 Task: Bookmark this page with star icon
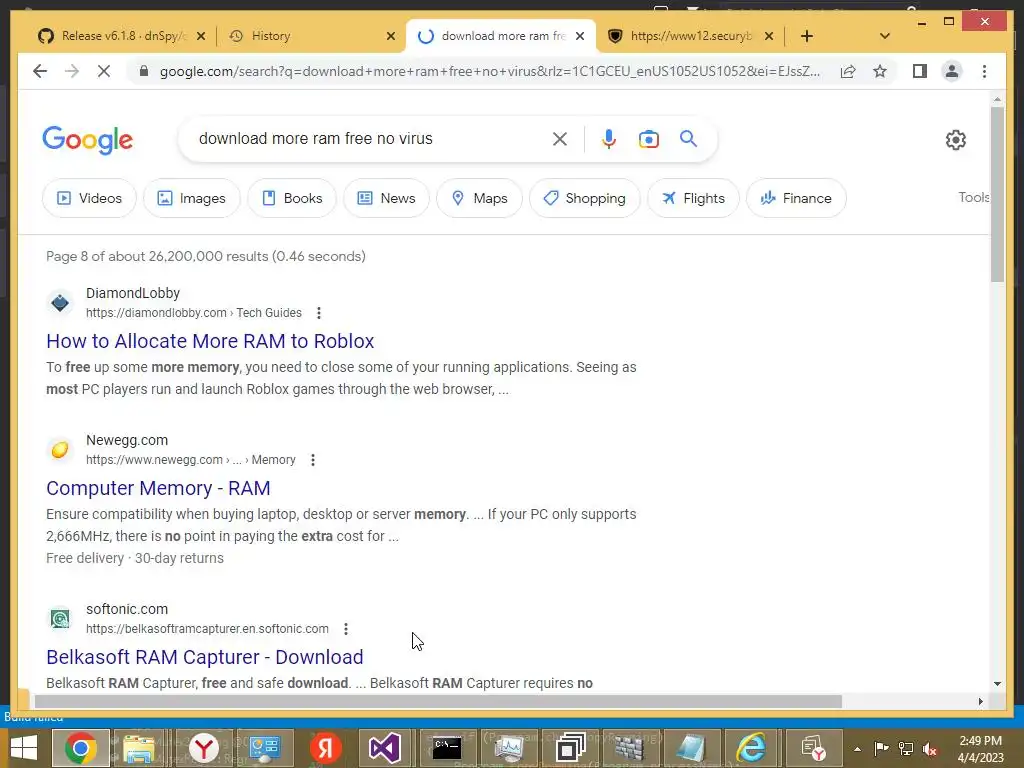pyautogui.click(x=880, y=71)
